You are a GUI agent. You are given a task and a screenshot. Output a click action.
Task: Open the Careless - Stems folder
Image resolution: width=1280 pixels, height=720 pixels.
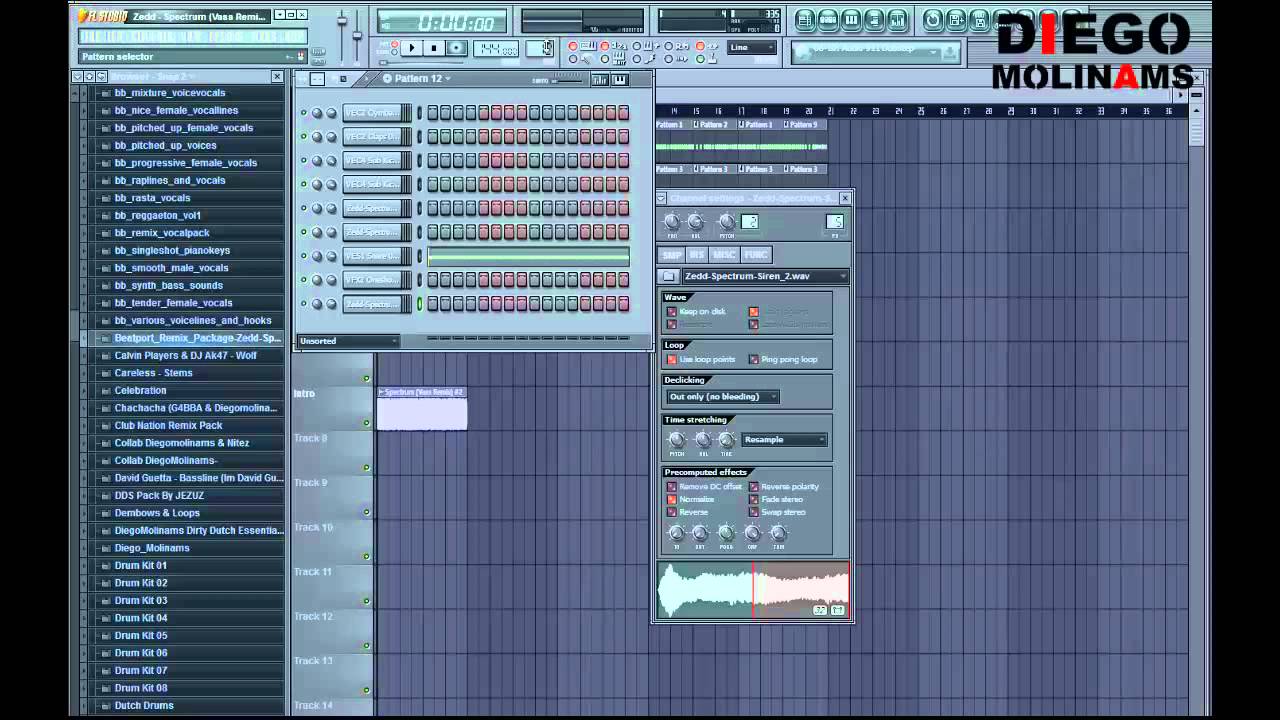pyautogui.click(x=153, y=373)
